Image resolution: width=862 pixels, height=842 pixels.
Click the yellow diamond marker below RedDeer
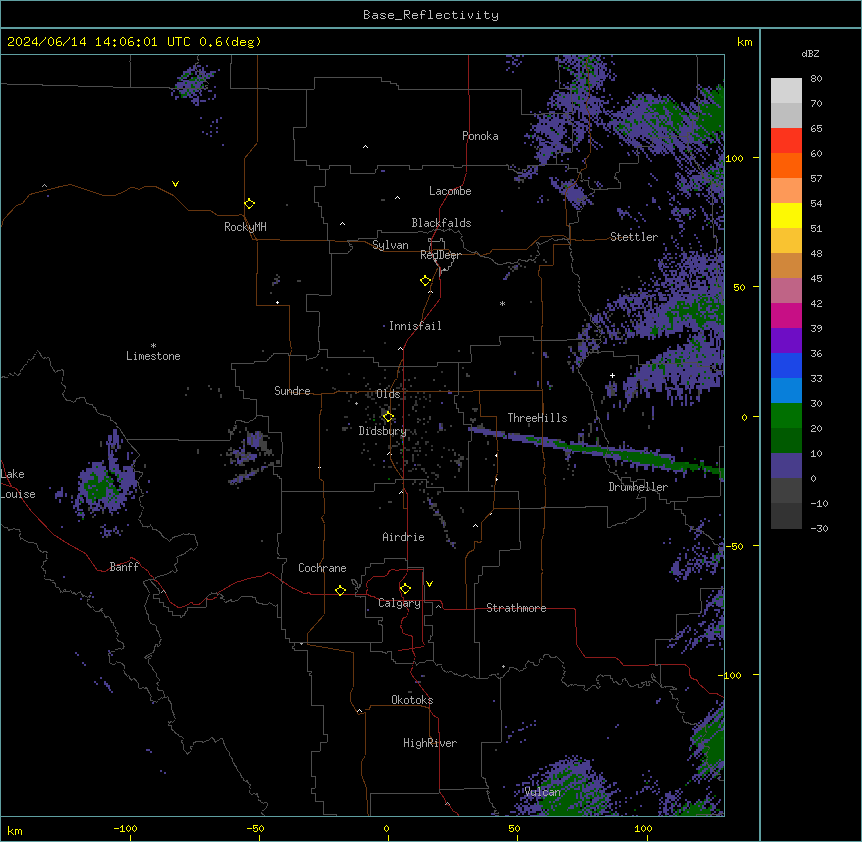pos(425,281)
